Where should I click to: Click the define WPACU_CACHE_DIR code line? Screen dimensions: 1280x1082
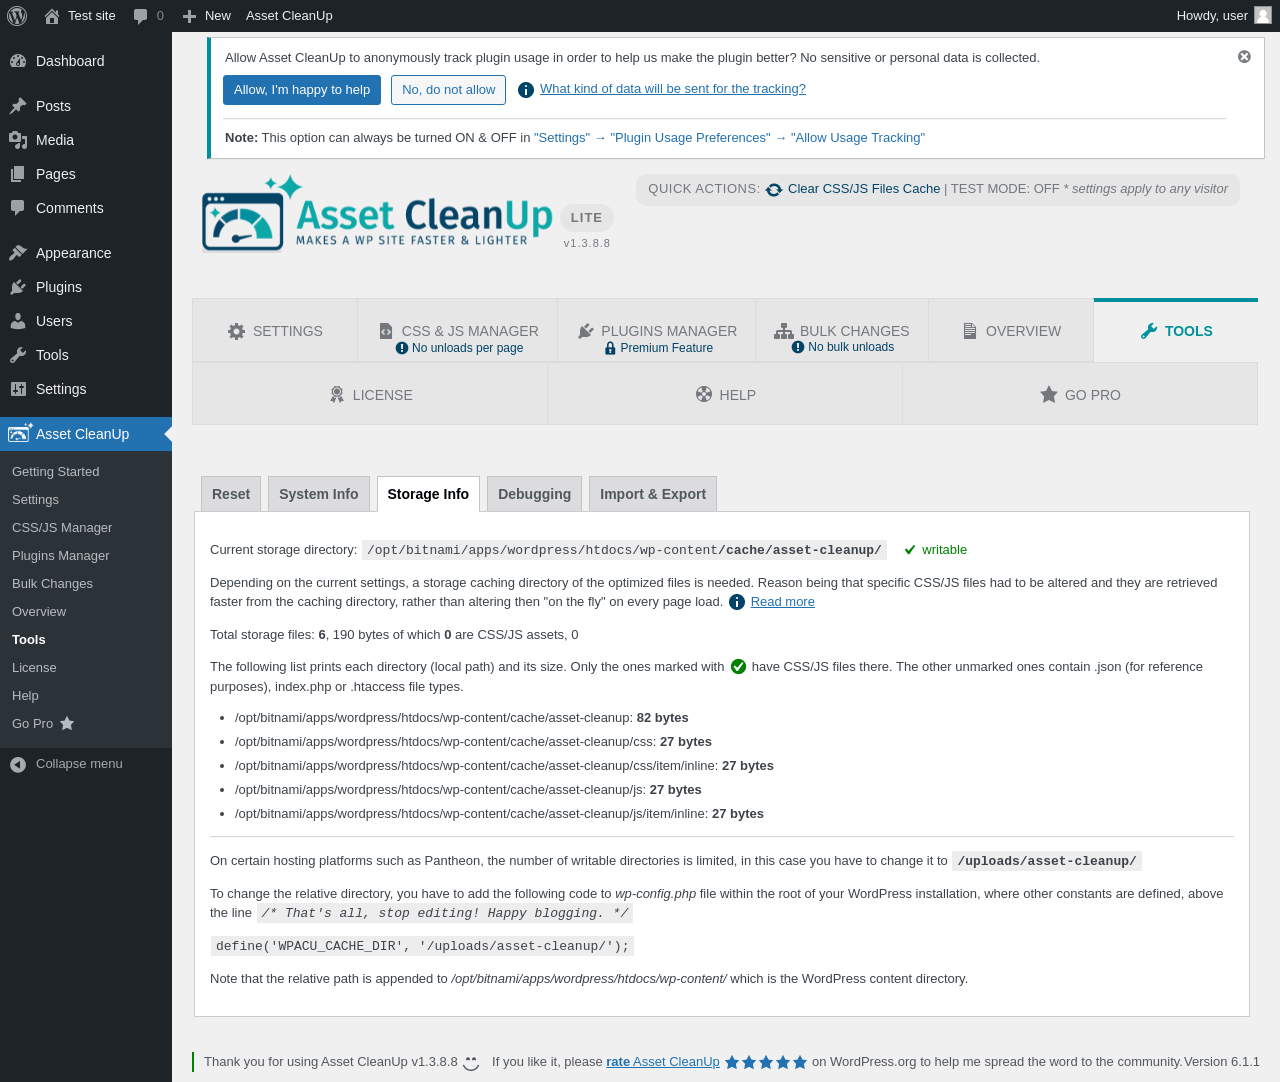[x=422, y=946]
